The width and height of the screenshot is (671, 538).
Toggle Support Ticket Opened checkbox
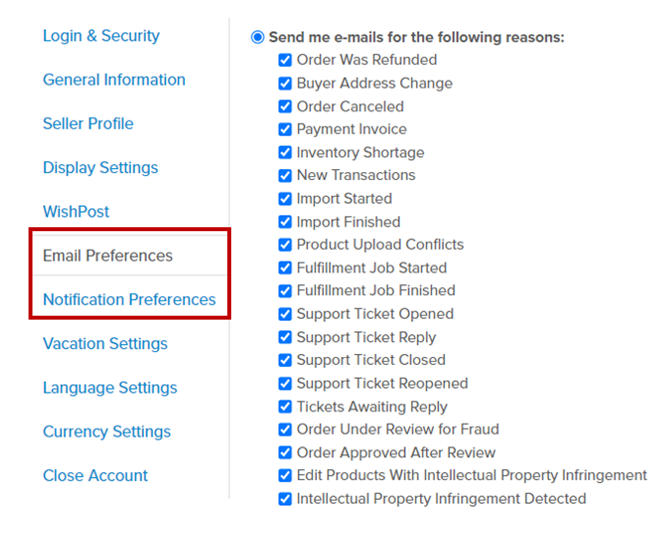pos(285,314)
